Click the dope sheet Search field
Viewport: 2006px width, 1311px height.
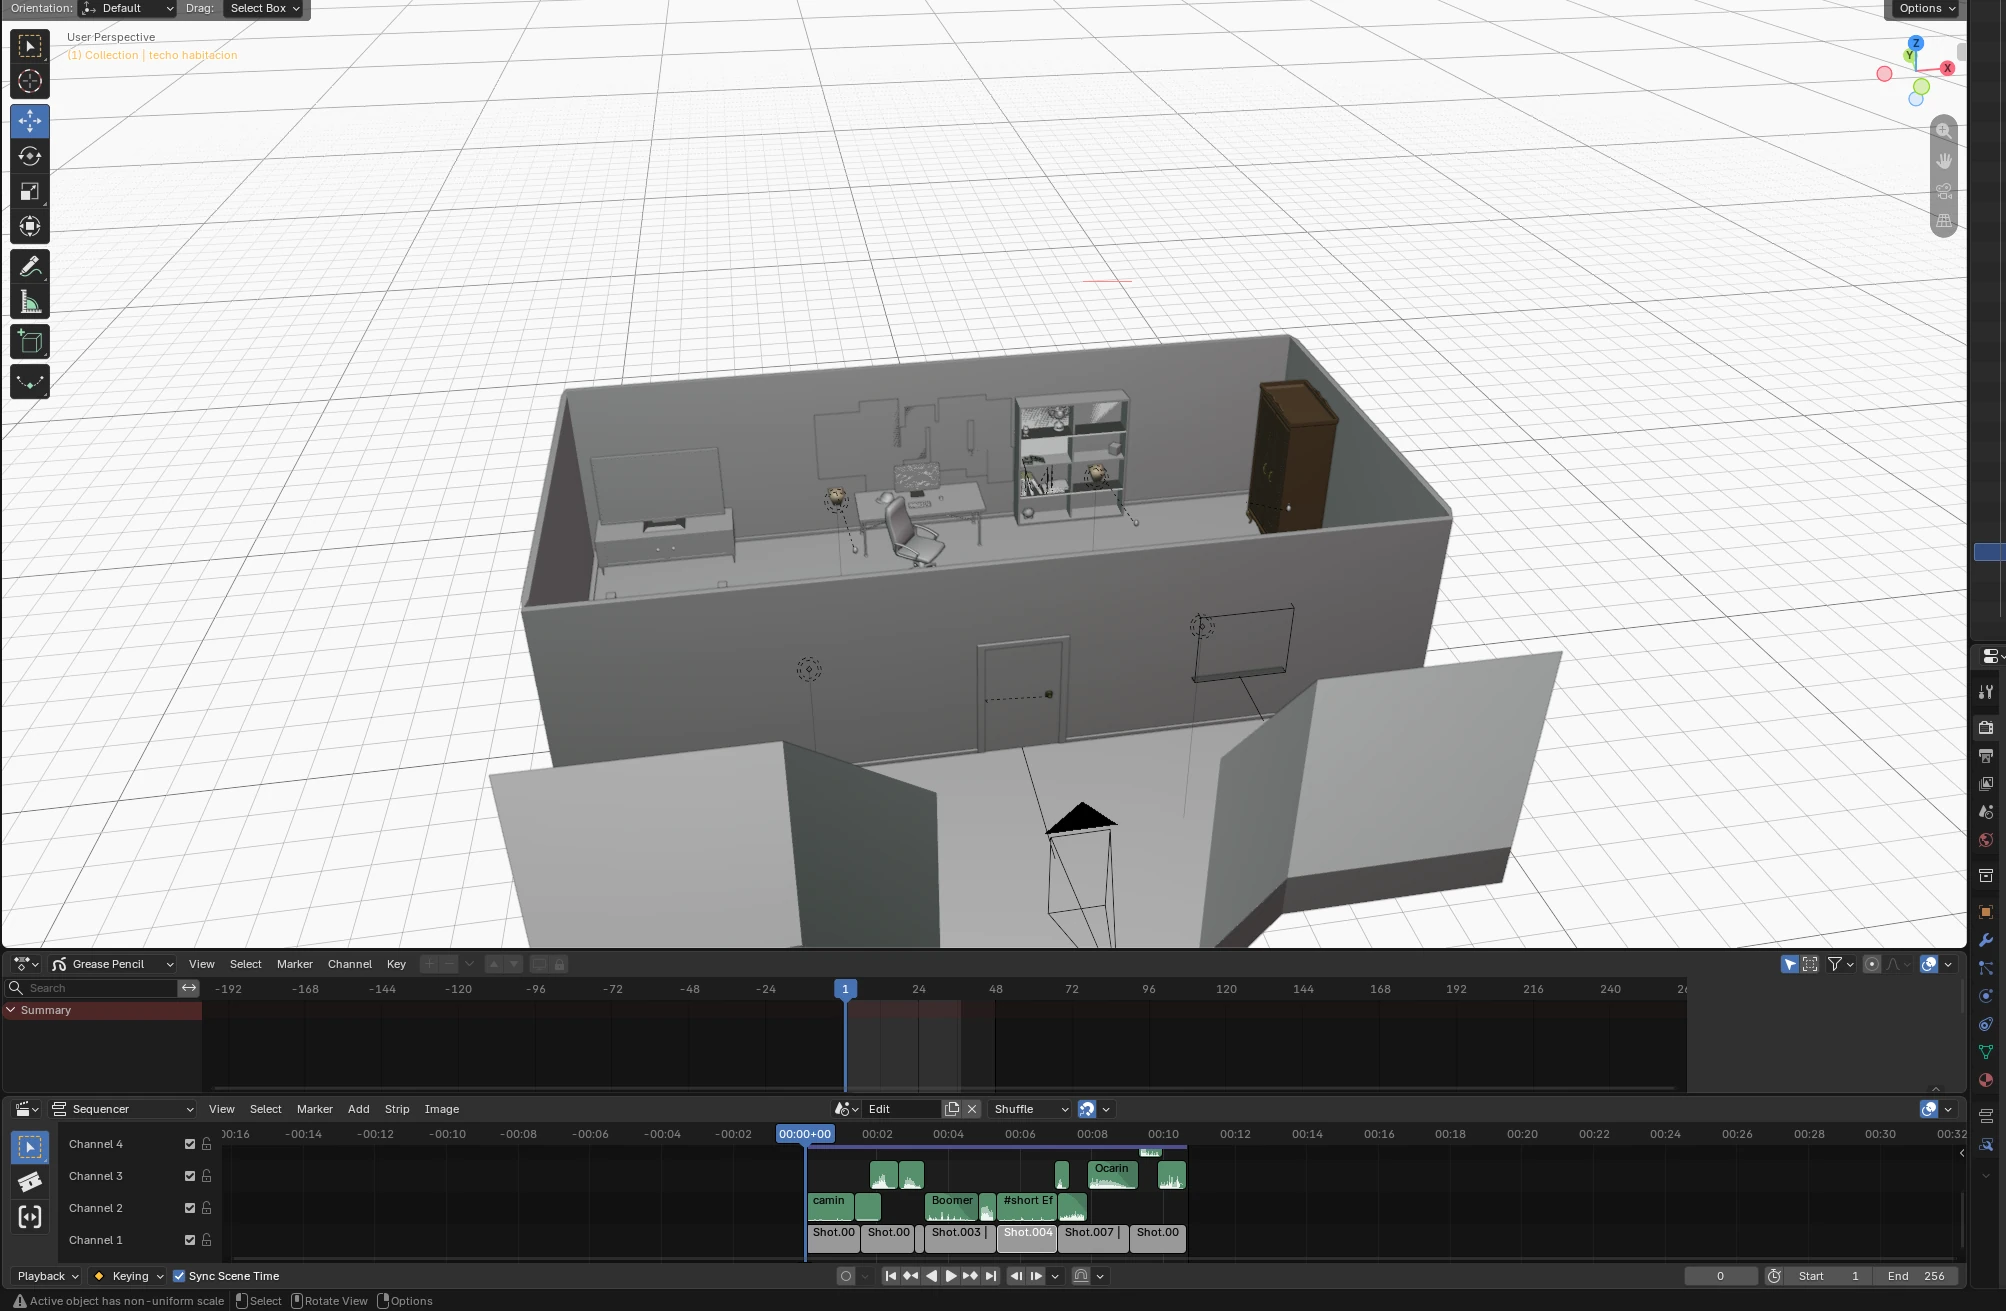coord(92,988)
